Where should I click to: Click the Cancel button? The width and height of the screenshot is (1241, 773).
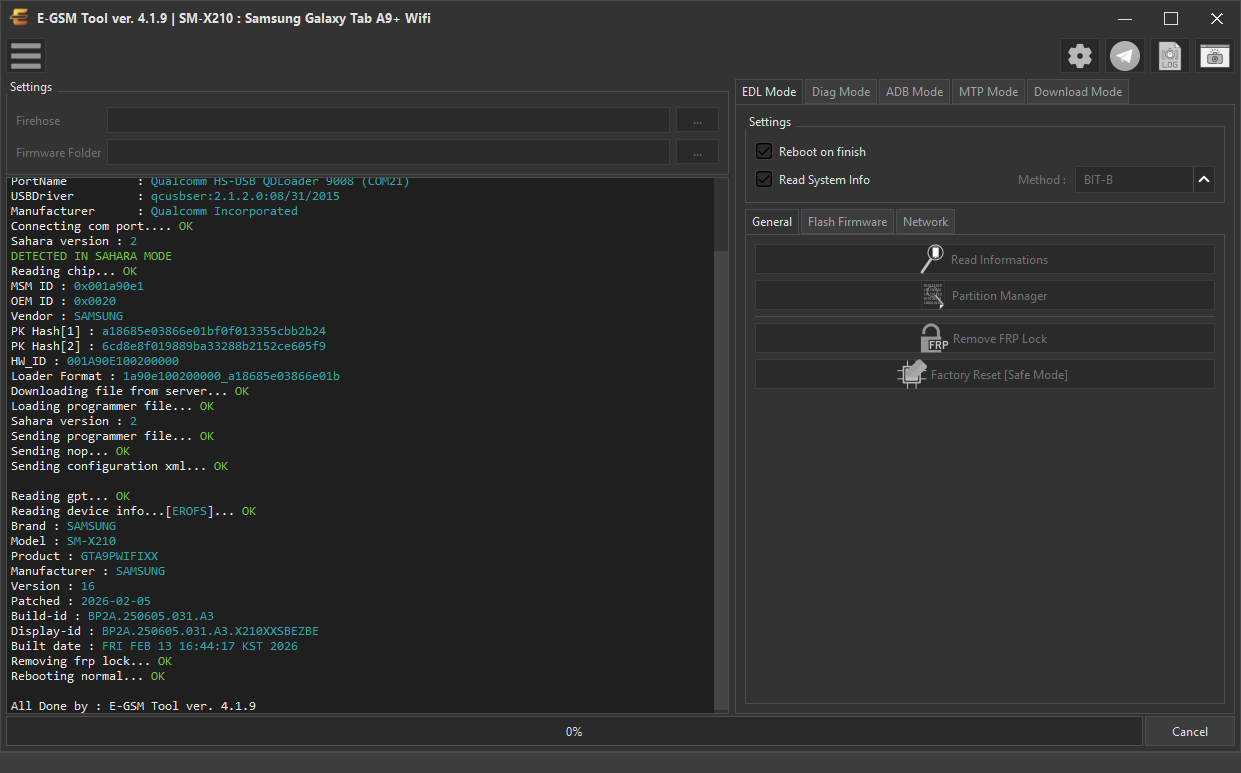pos(1189,731)
